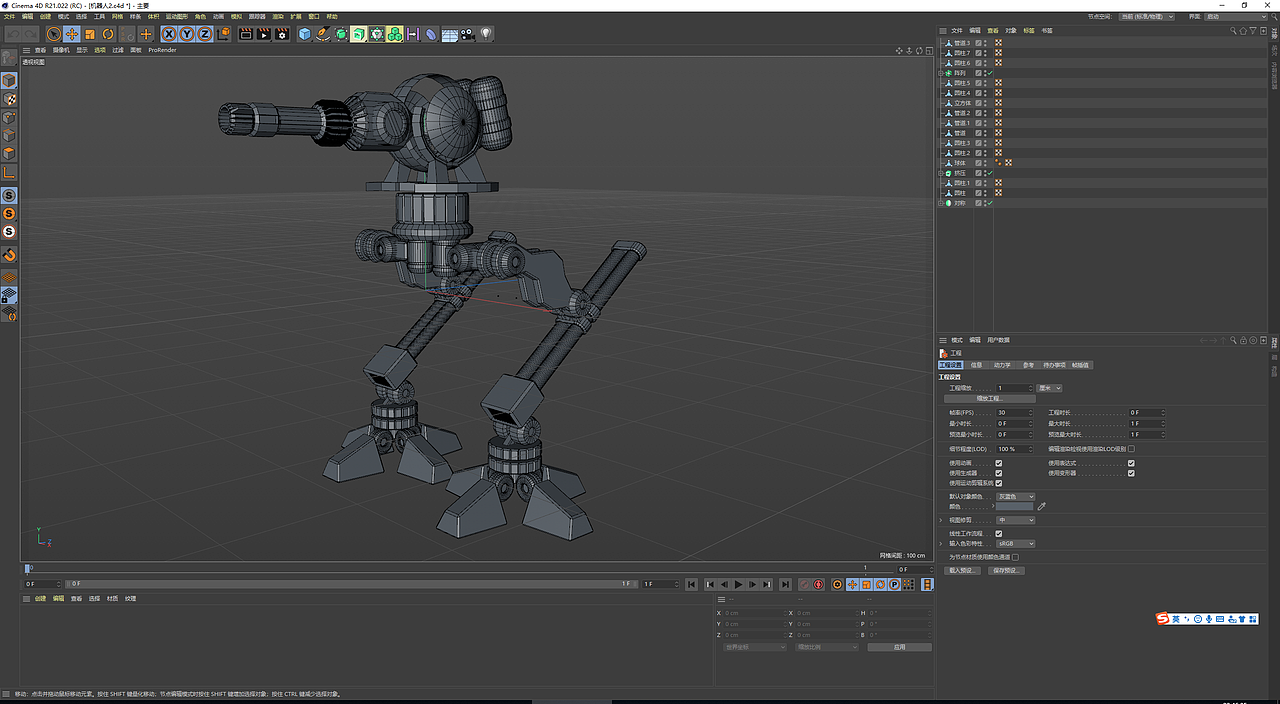The height and width of the screenshot is (704, 1280).
Task: Click the timeline ruler frame marker
Action: click(x=28, y=569)
